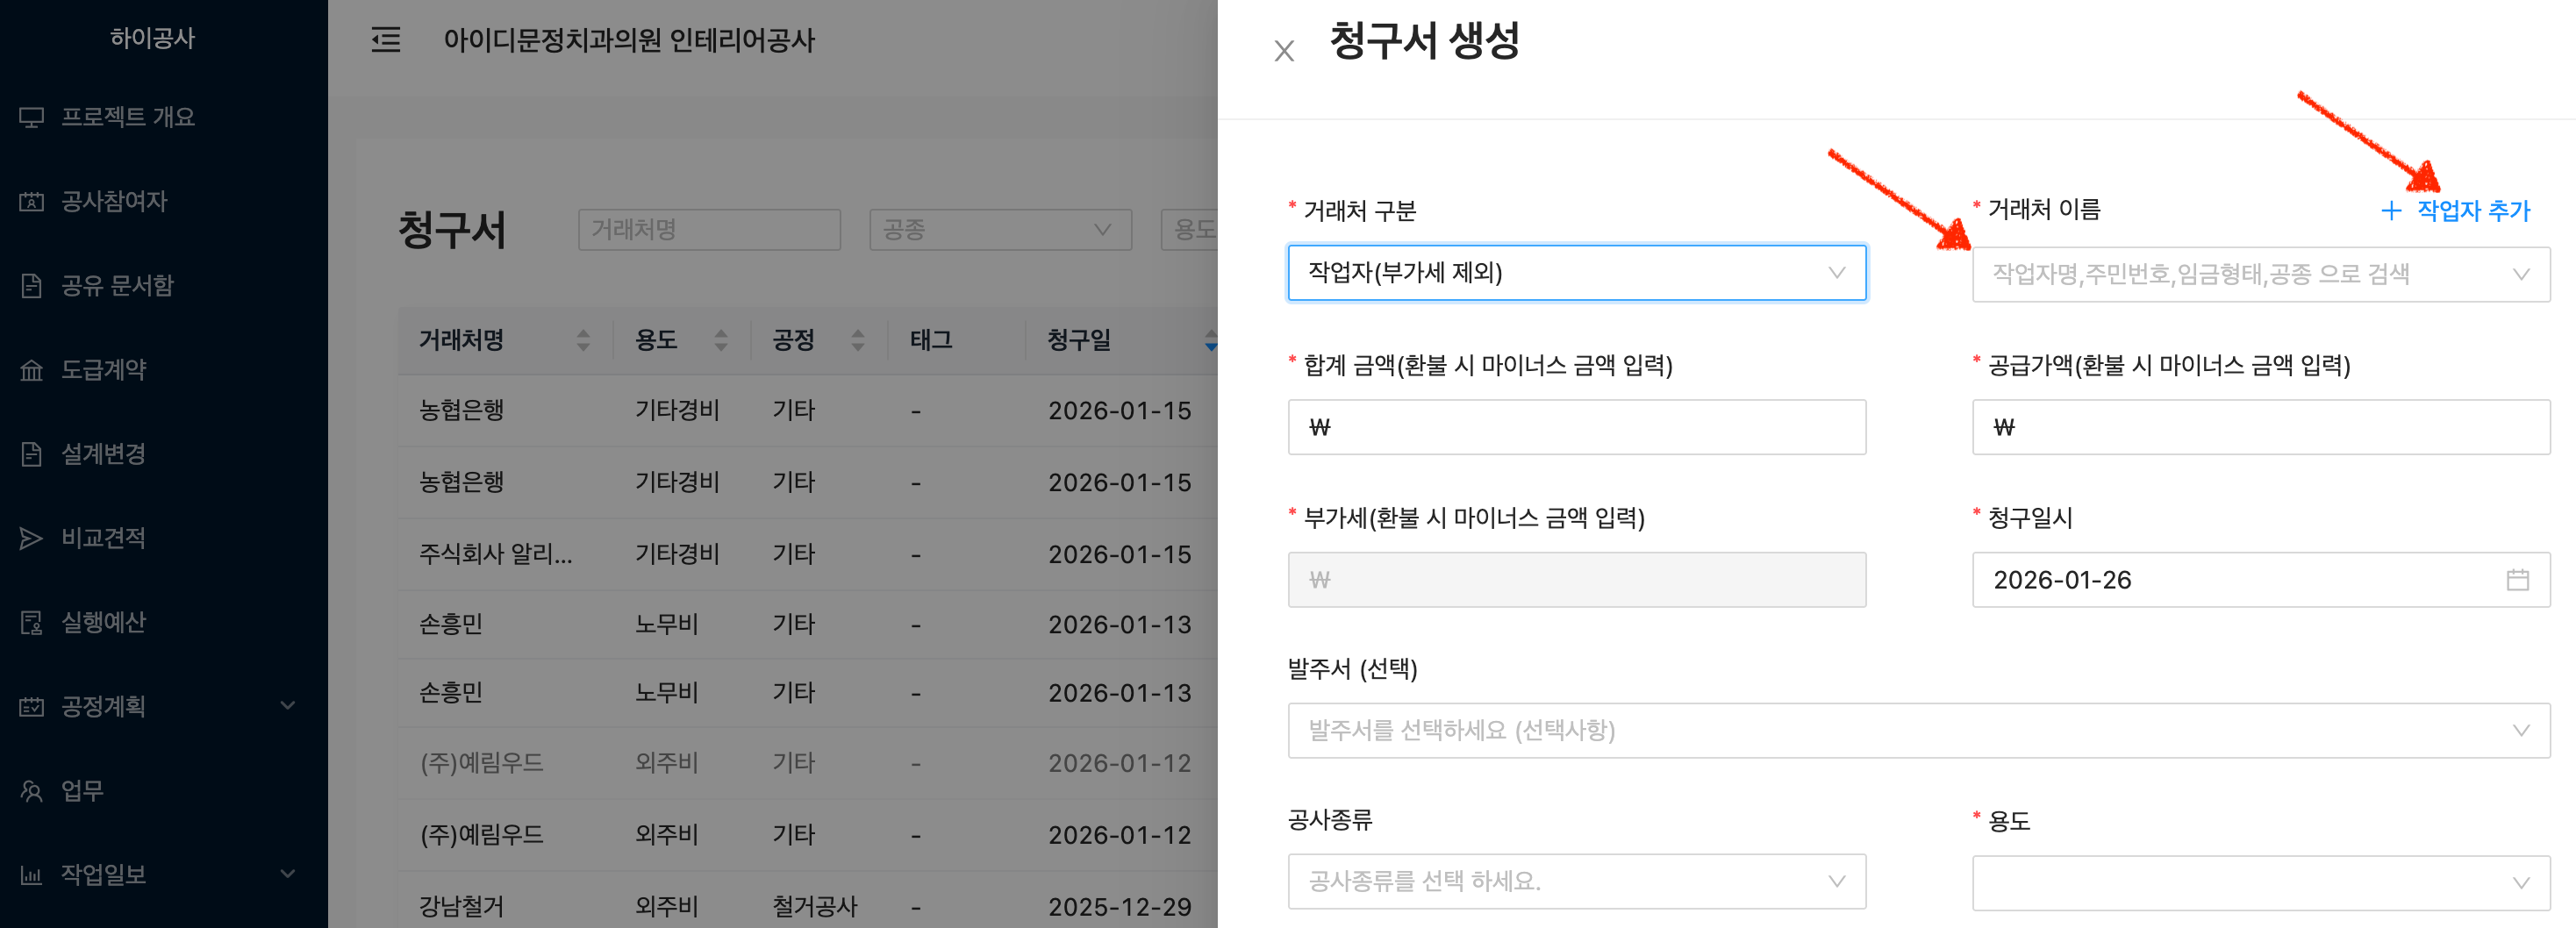The height and width of the screenshot is (928, 2576).
Task: Open 공유 문서함 in the sidebar
Action: click(x=117, y=286)
